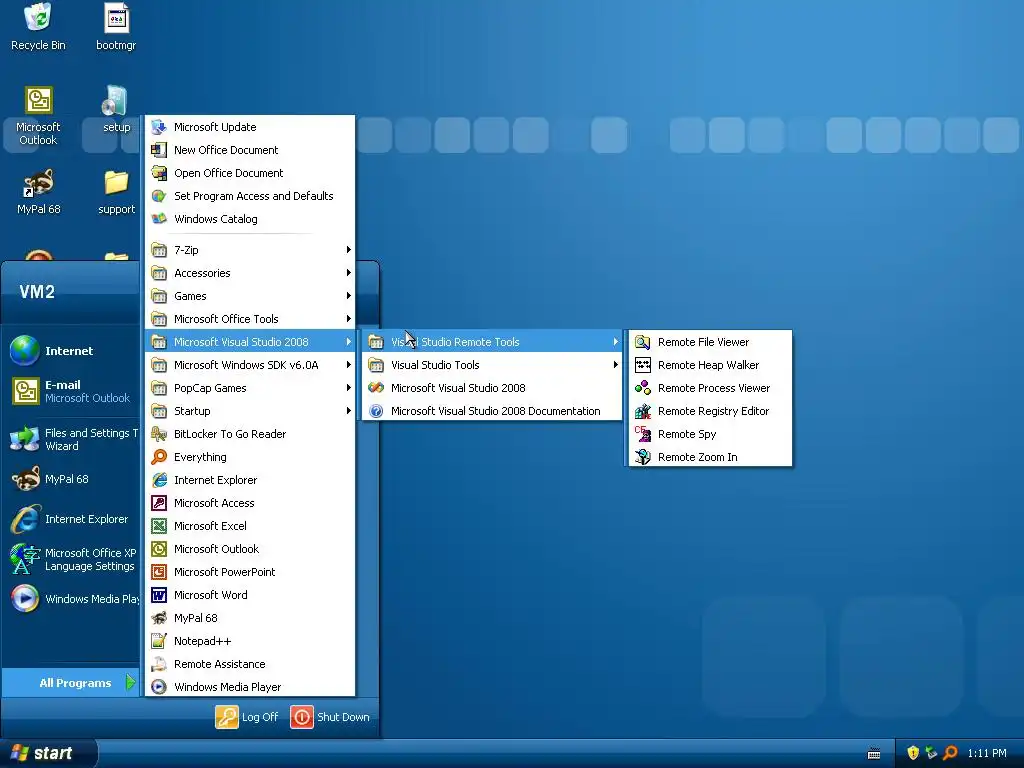Click the Everything search icon
The image size is (1024, 768).
pos(159,457)
